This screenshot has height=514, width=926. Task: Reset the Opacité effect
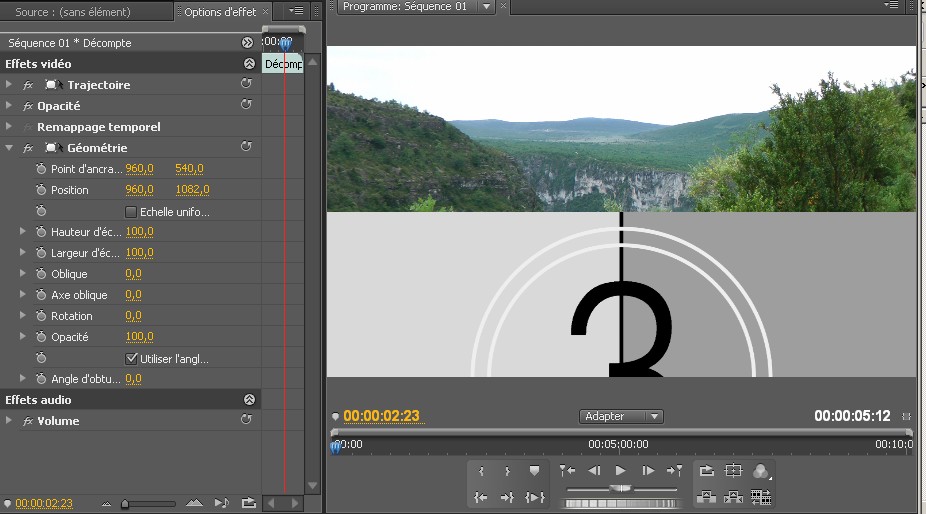point(246,105)
